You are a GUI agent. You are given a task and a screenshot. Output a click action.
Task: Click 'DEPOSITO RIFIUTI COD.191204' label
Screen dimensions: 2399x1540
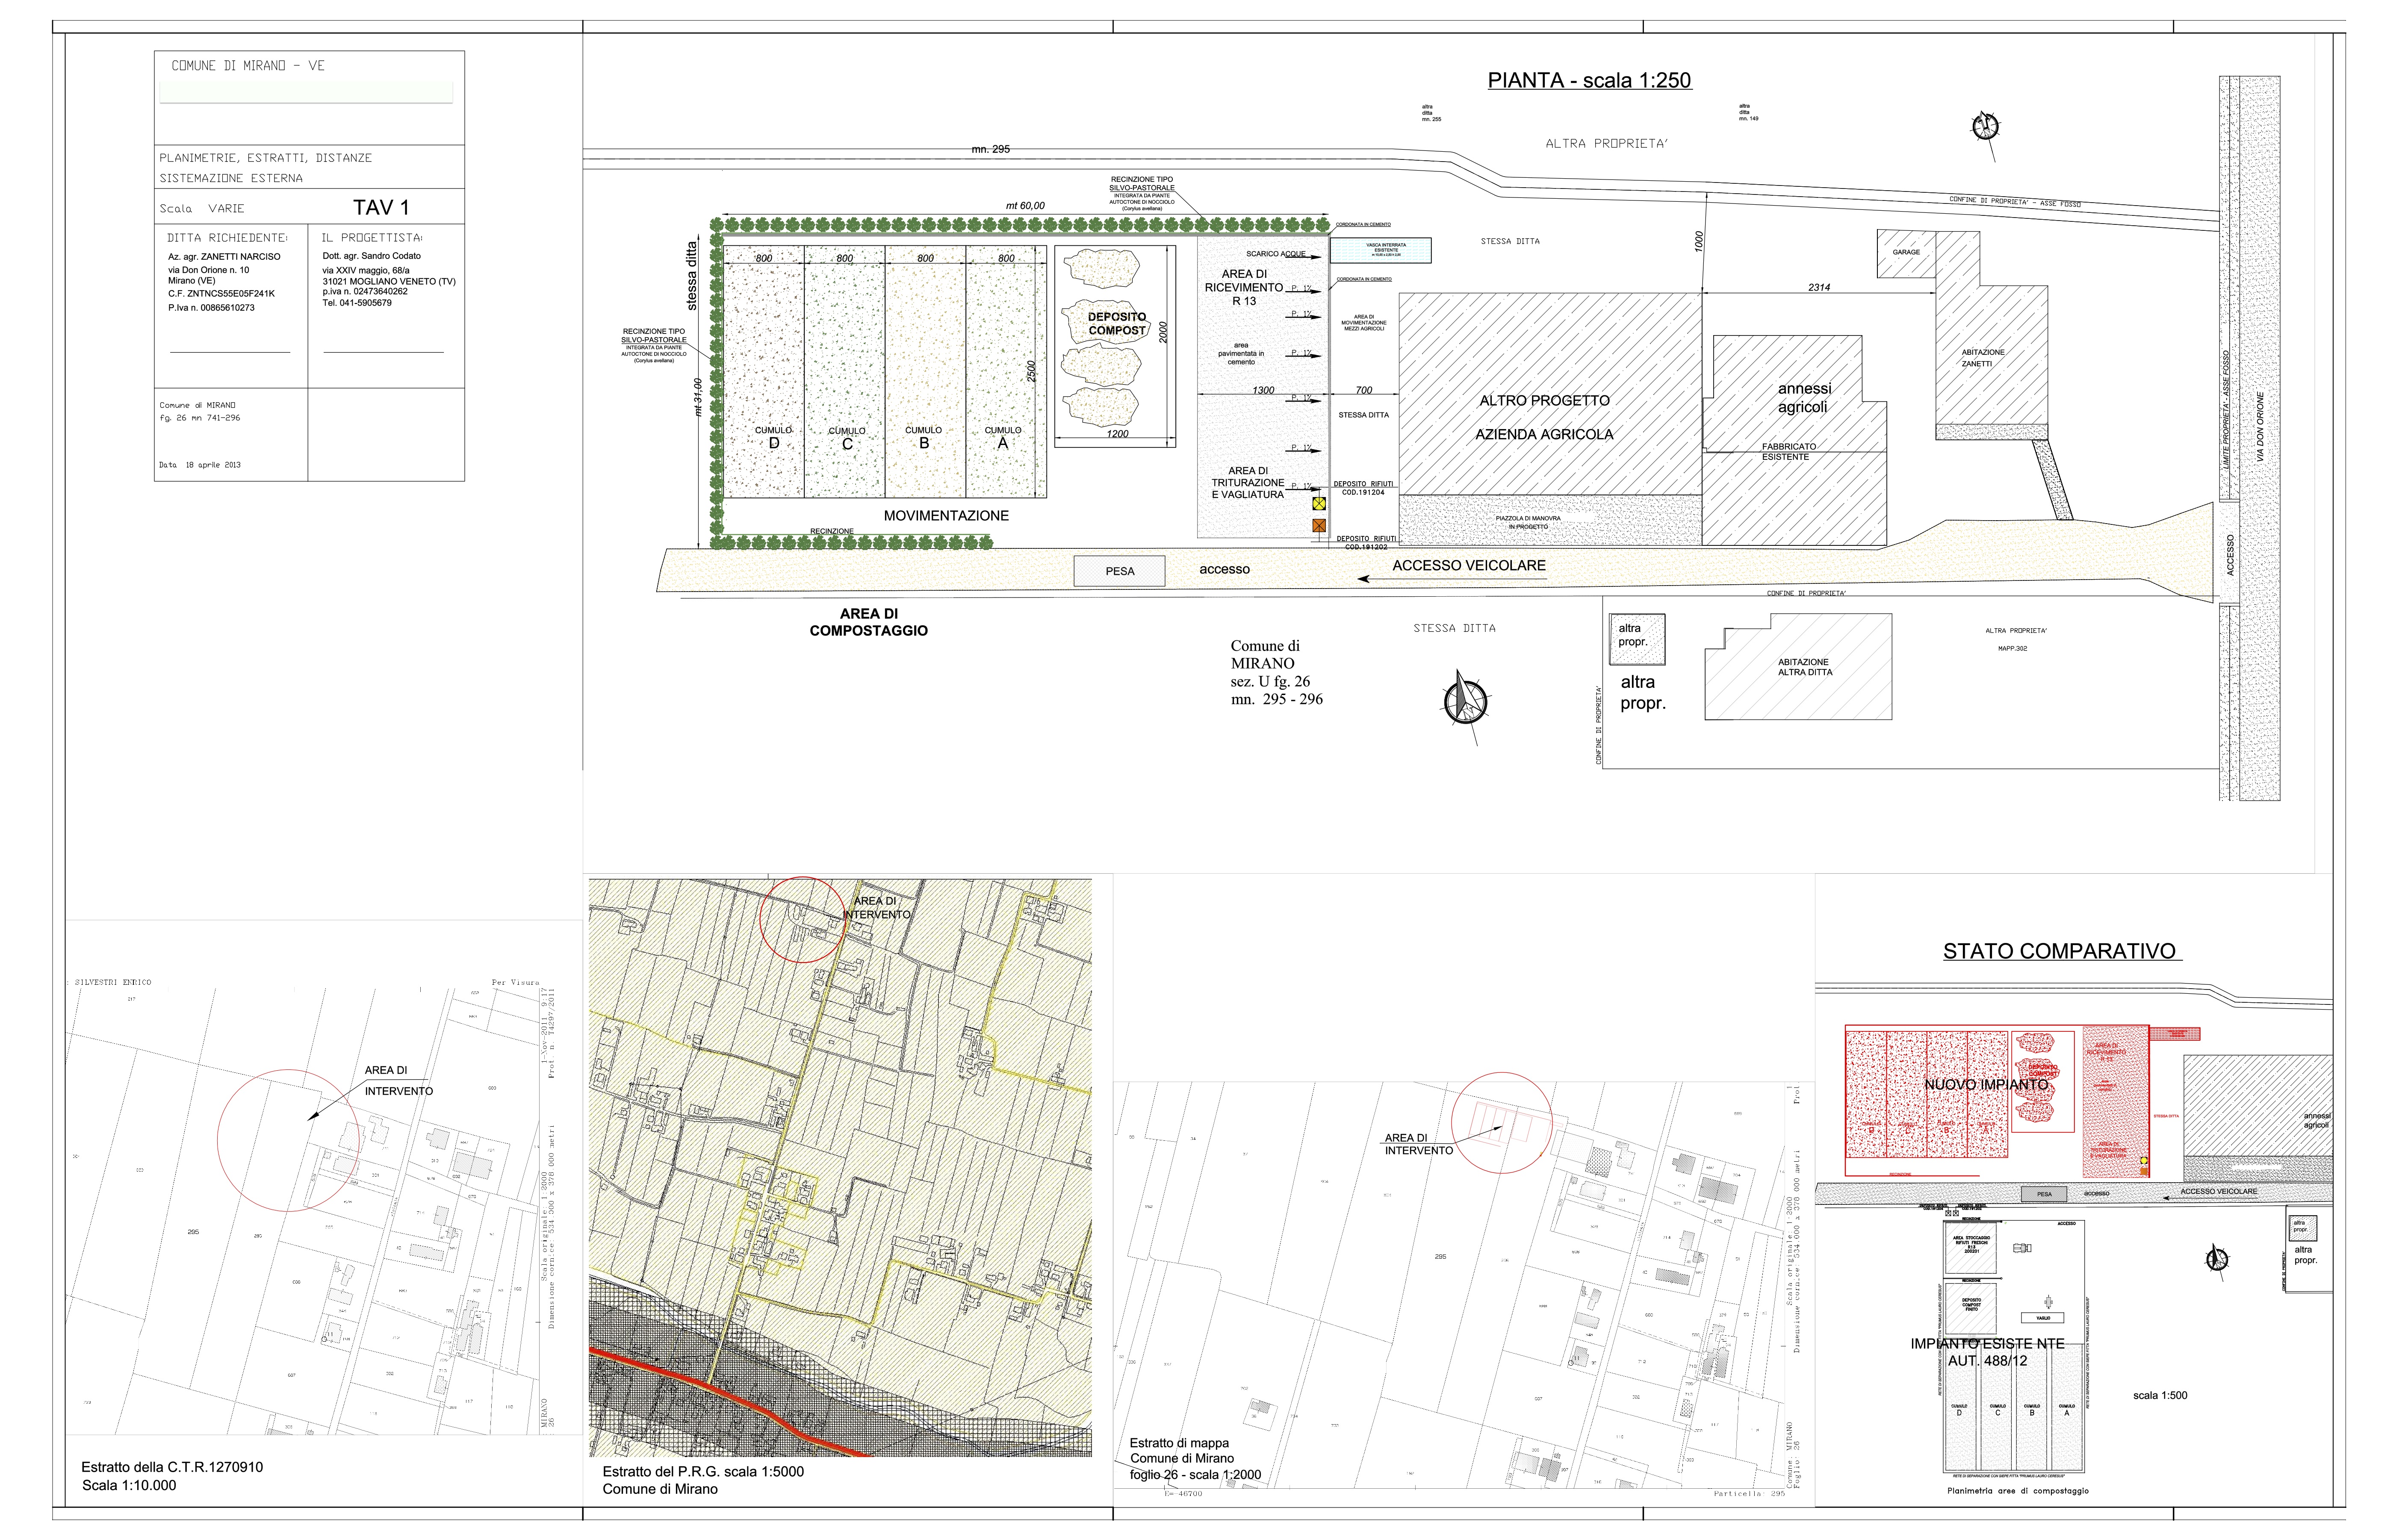(1363, 488)
